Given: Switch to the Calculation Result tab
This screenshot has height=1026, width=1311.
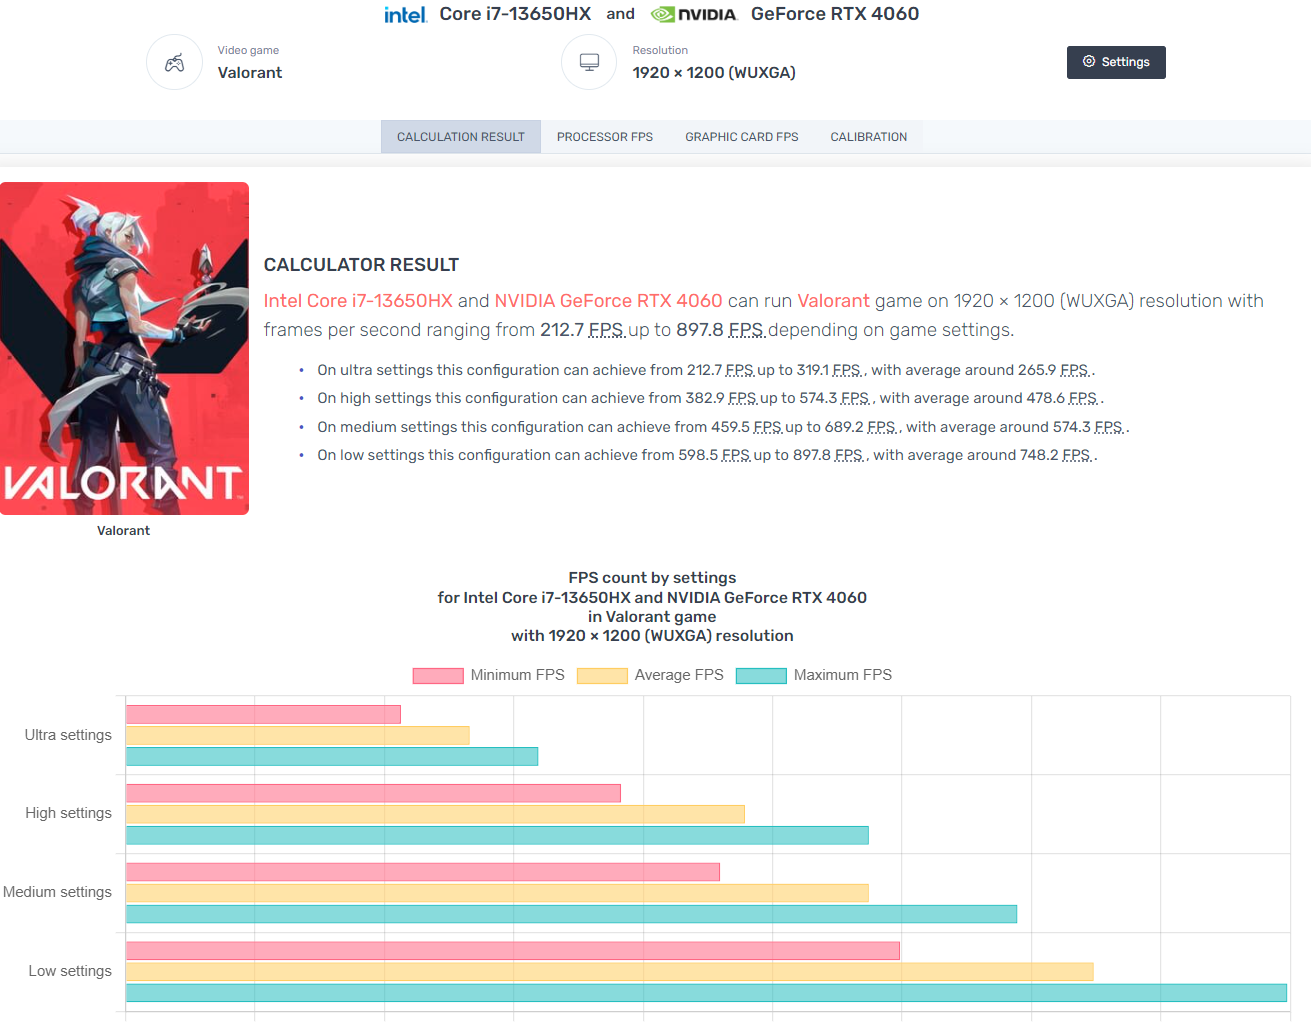Looking at the screenshot, I should 461,137.
